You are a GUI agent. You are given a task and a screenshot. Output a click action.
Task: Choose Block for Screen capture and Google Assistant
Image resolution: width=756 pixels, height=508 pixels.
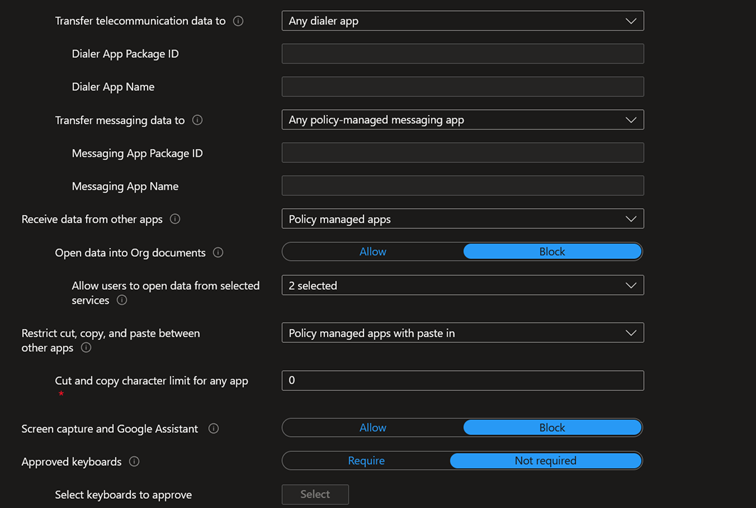pyautogui.click(x=552, y=428)
